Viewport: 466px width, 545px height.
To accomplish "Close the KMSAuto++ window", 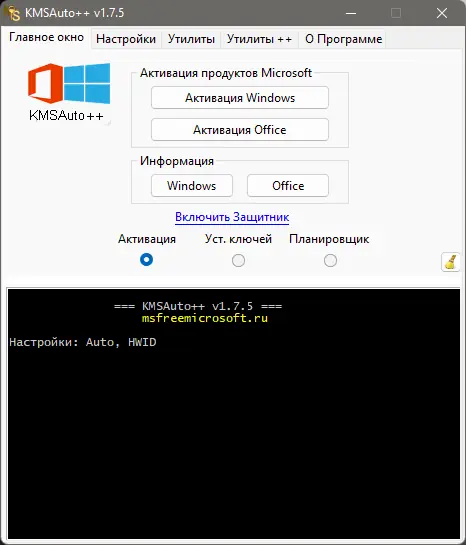I will coord(442,13).
